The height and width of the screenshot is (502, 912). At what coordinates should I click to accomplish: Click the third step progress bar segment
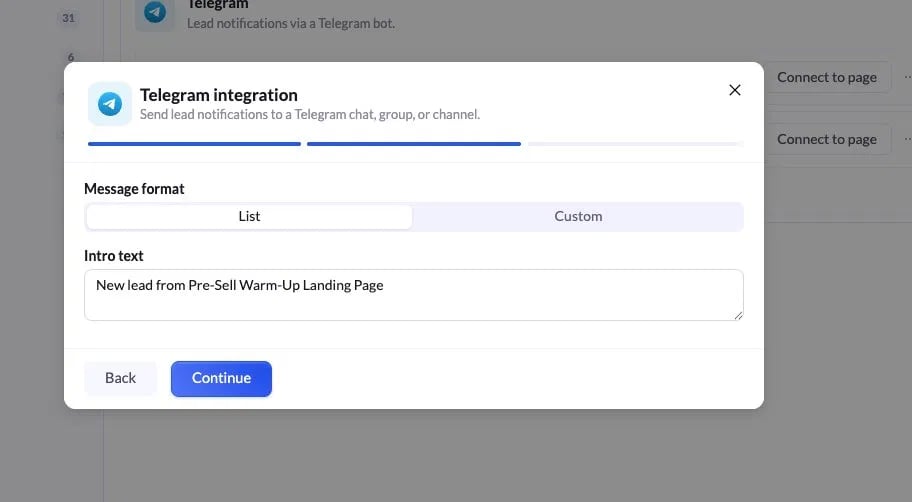(635, 144)
